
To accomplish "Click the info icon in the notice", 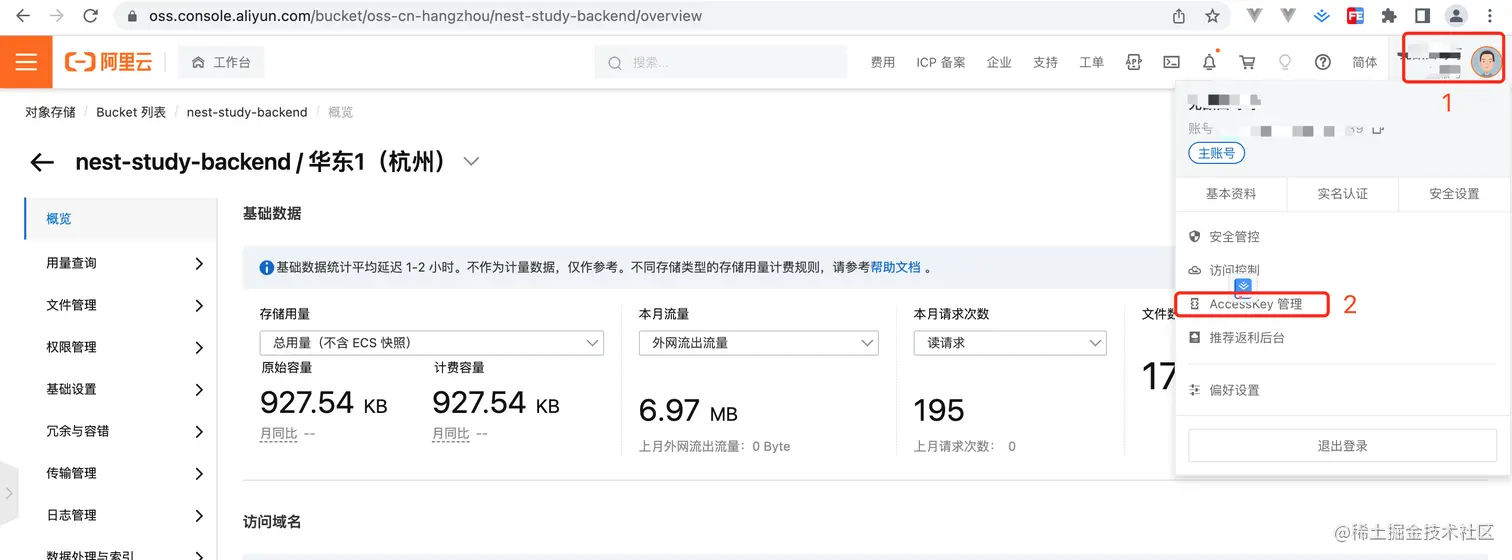I will [x=266, y=268].
